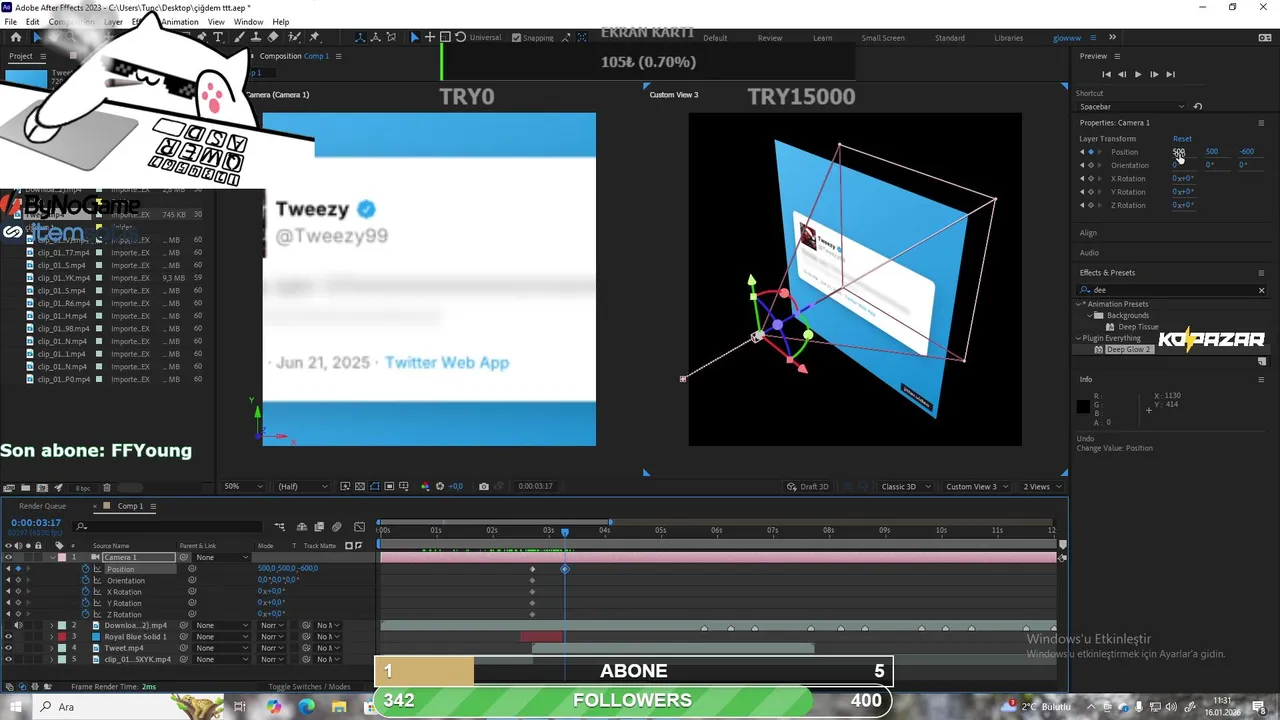Expand the Royal Blue Solid 1 layer
Screen dimensions: 1280x720
coord(52,637)
